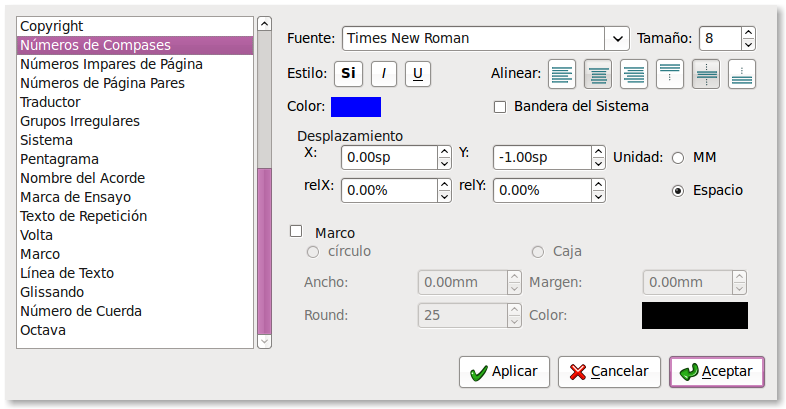
Task: Increase Tamaño font size value
Action: [x=748, y=33]
